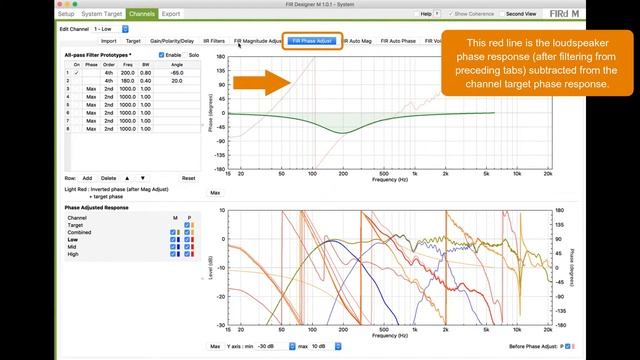Screen dimensions: 640x360
Task: Toggle the Show Coherence checkbox
Action: point(451,14)
